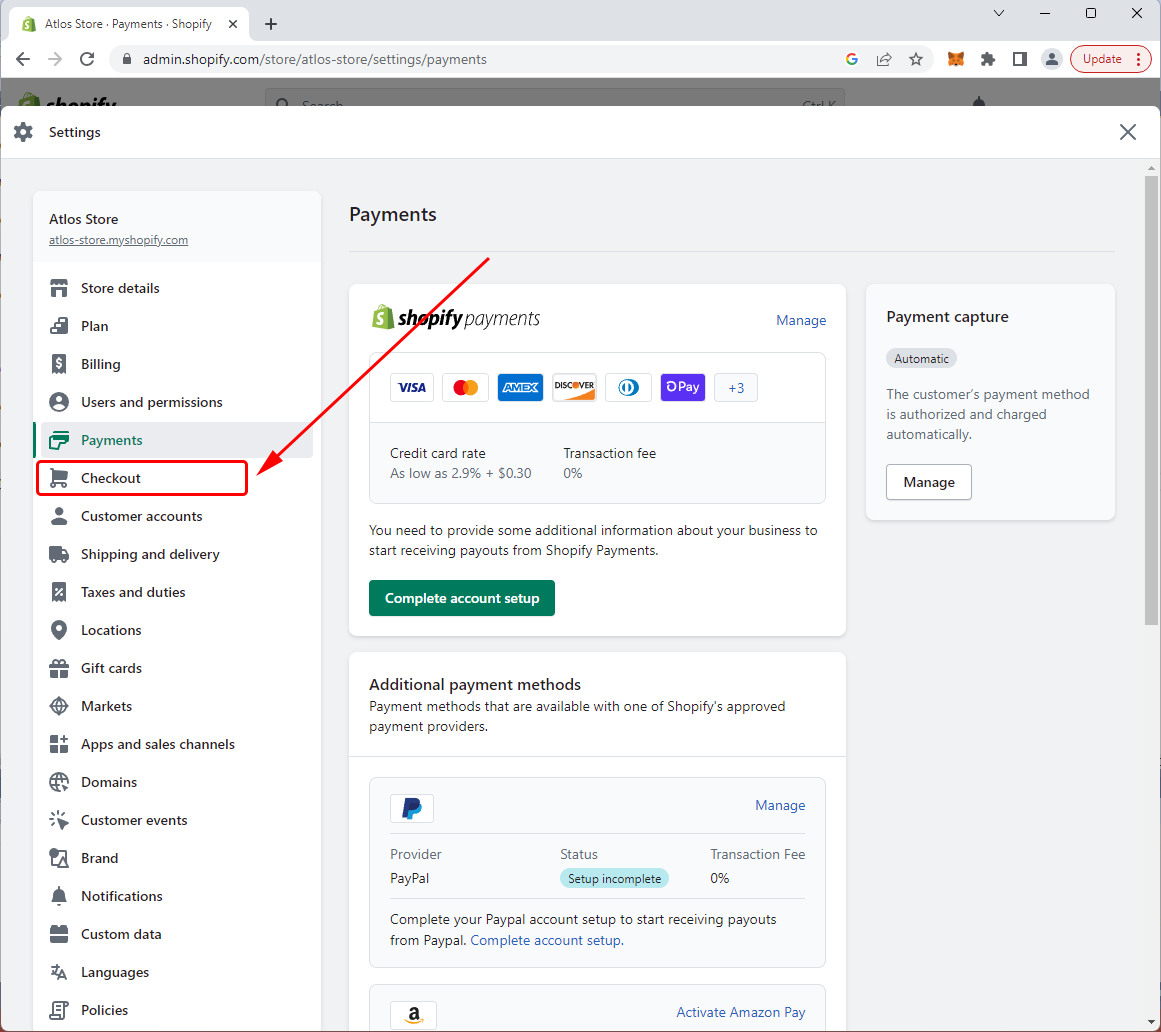1161x1032 pixels.
Task: Open the MetaMask fox extension
Action: (956, 59)
